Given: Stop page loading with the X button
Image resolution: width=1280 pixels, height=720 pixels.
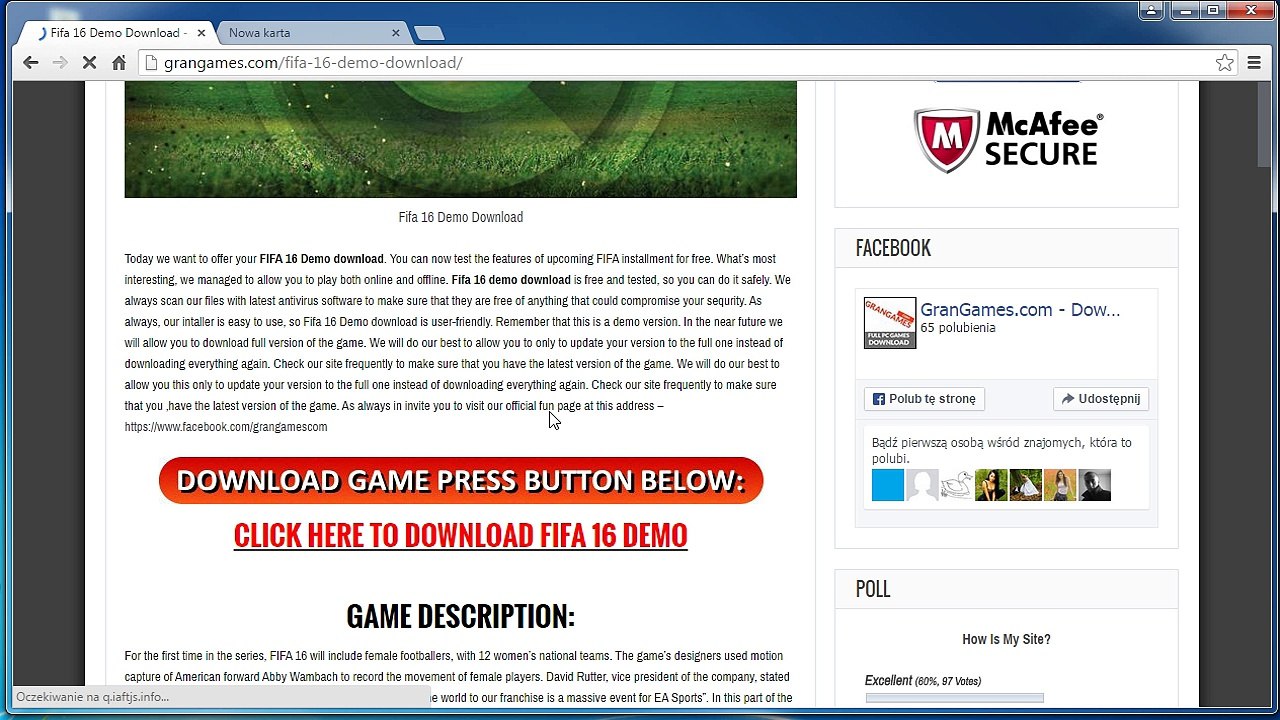Looking at the screenshot, I should tap(89, 63).
